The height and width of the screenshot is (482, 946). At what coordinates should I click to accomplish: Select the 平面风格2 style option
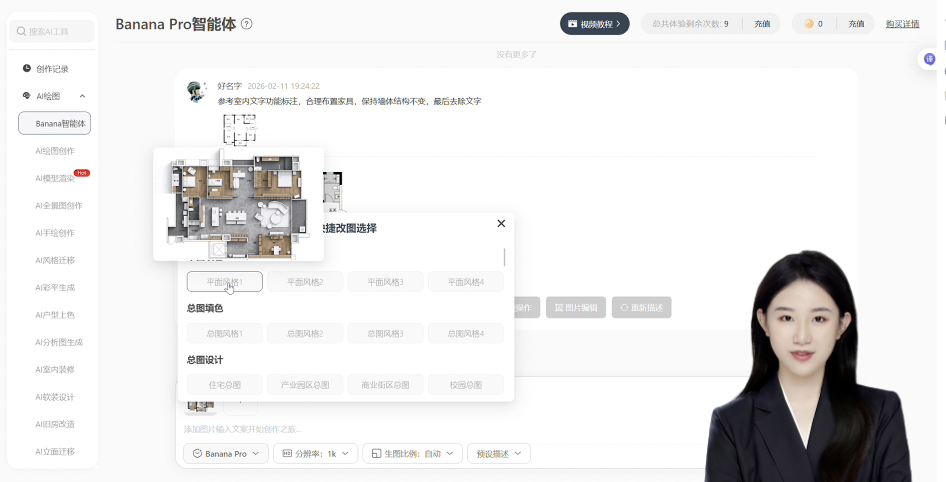click(305, 282)
